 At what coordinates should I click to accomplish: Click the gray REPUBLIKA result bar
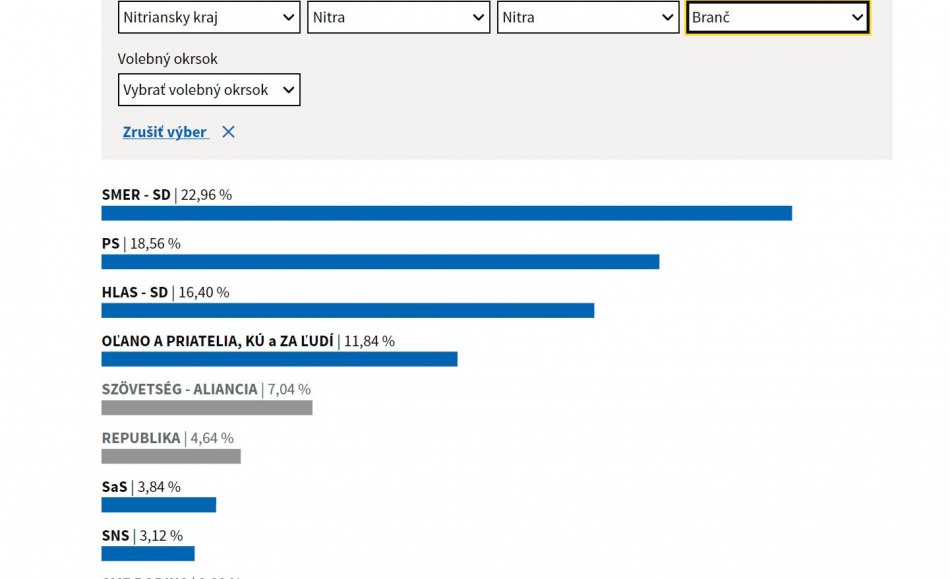pos(171,457)
